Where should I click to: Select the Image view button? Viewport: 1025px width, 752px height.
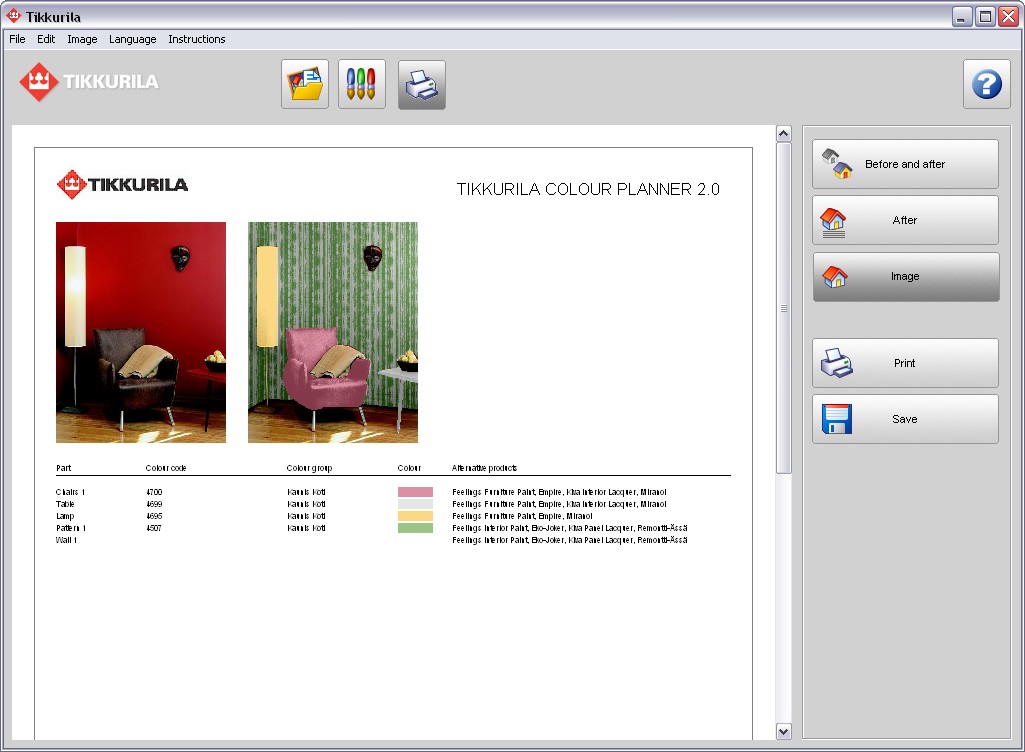coord(905,277)
